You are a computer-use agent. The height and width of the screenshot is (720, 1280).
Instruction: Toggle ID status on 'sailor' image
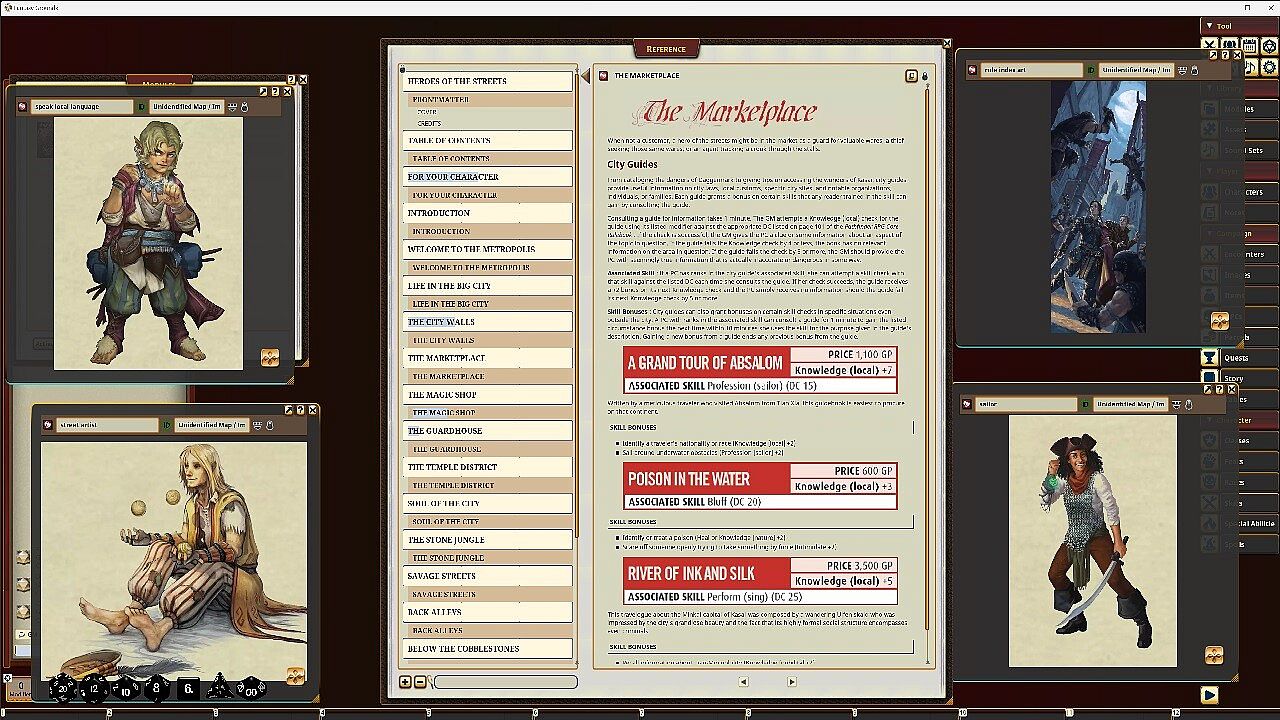1085,404
